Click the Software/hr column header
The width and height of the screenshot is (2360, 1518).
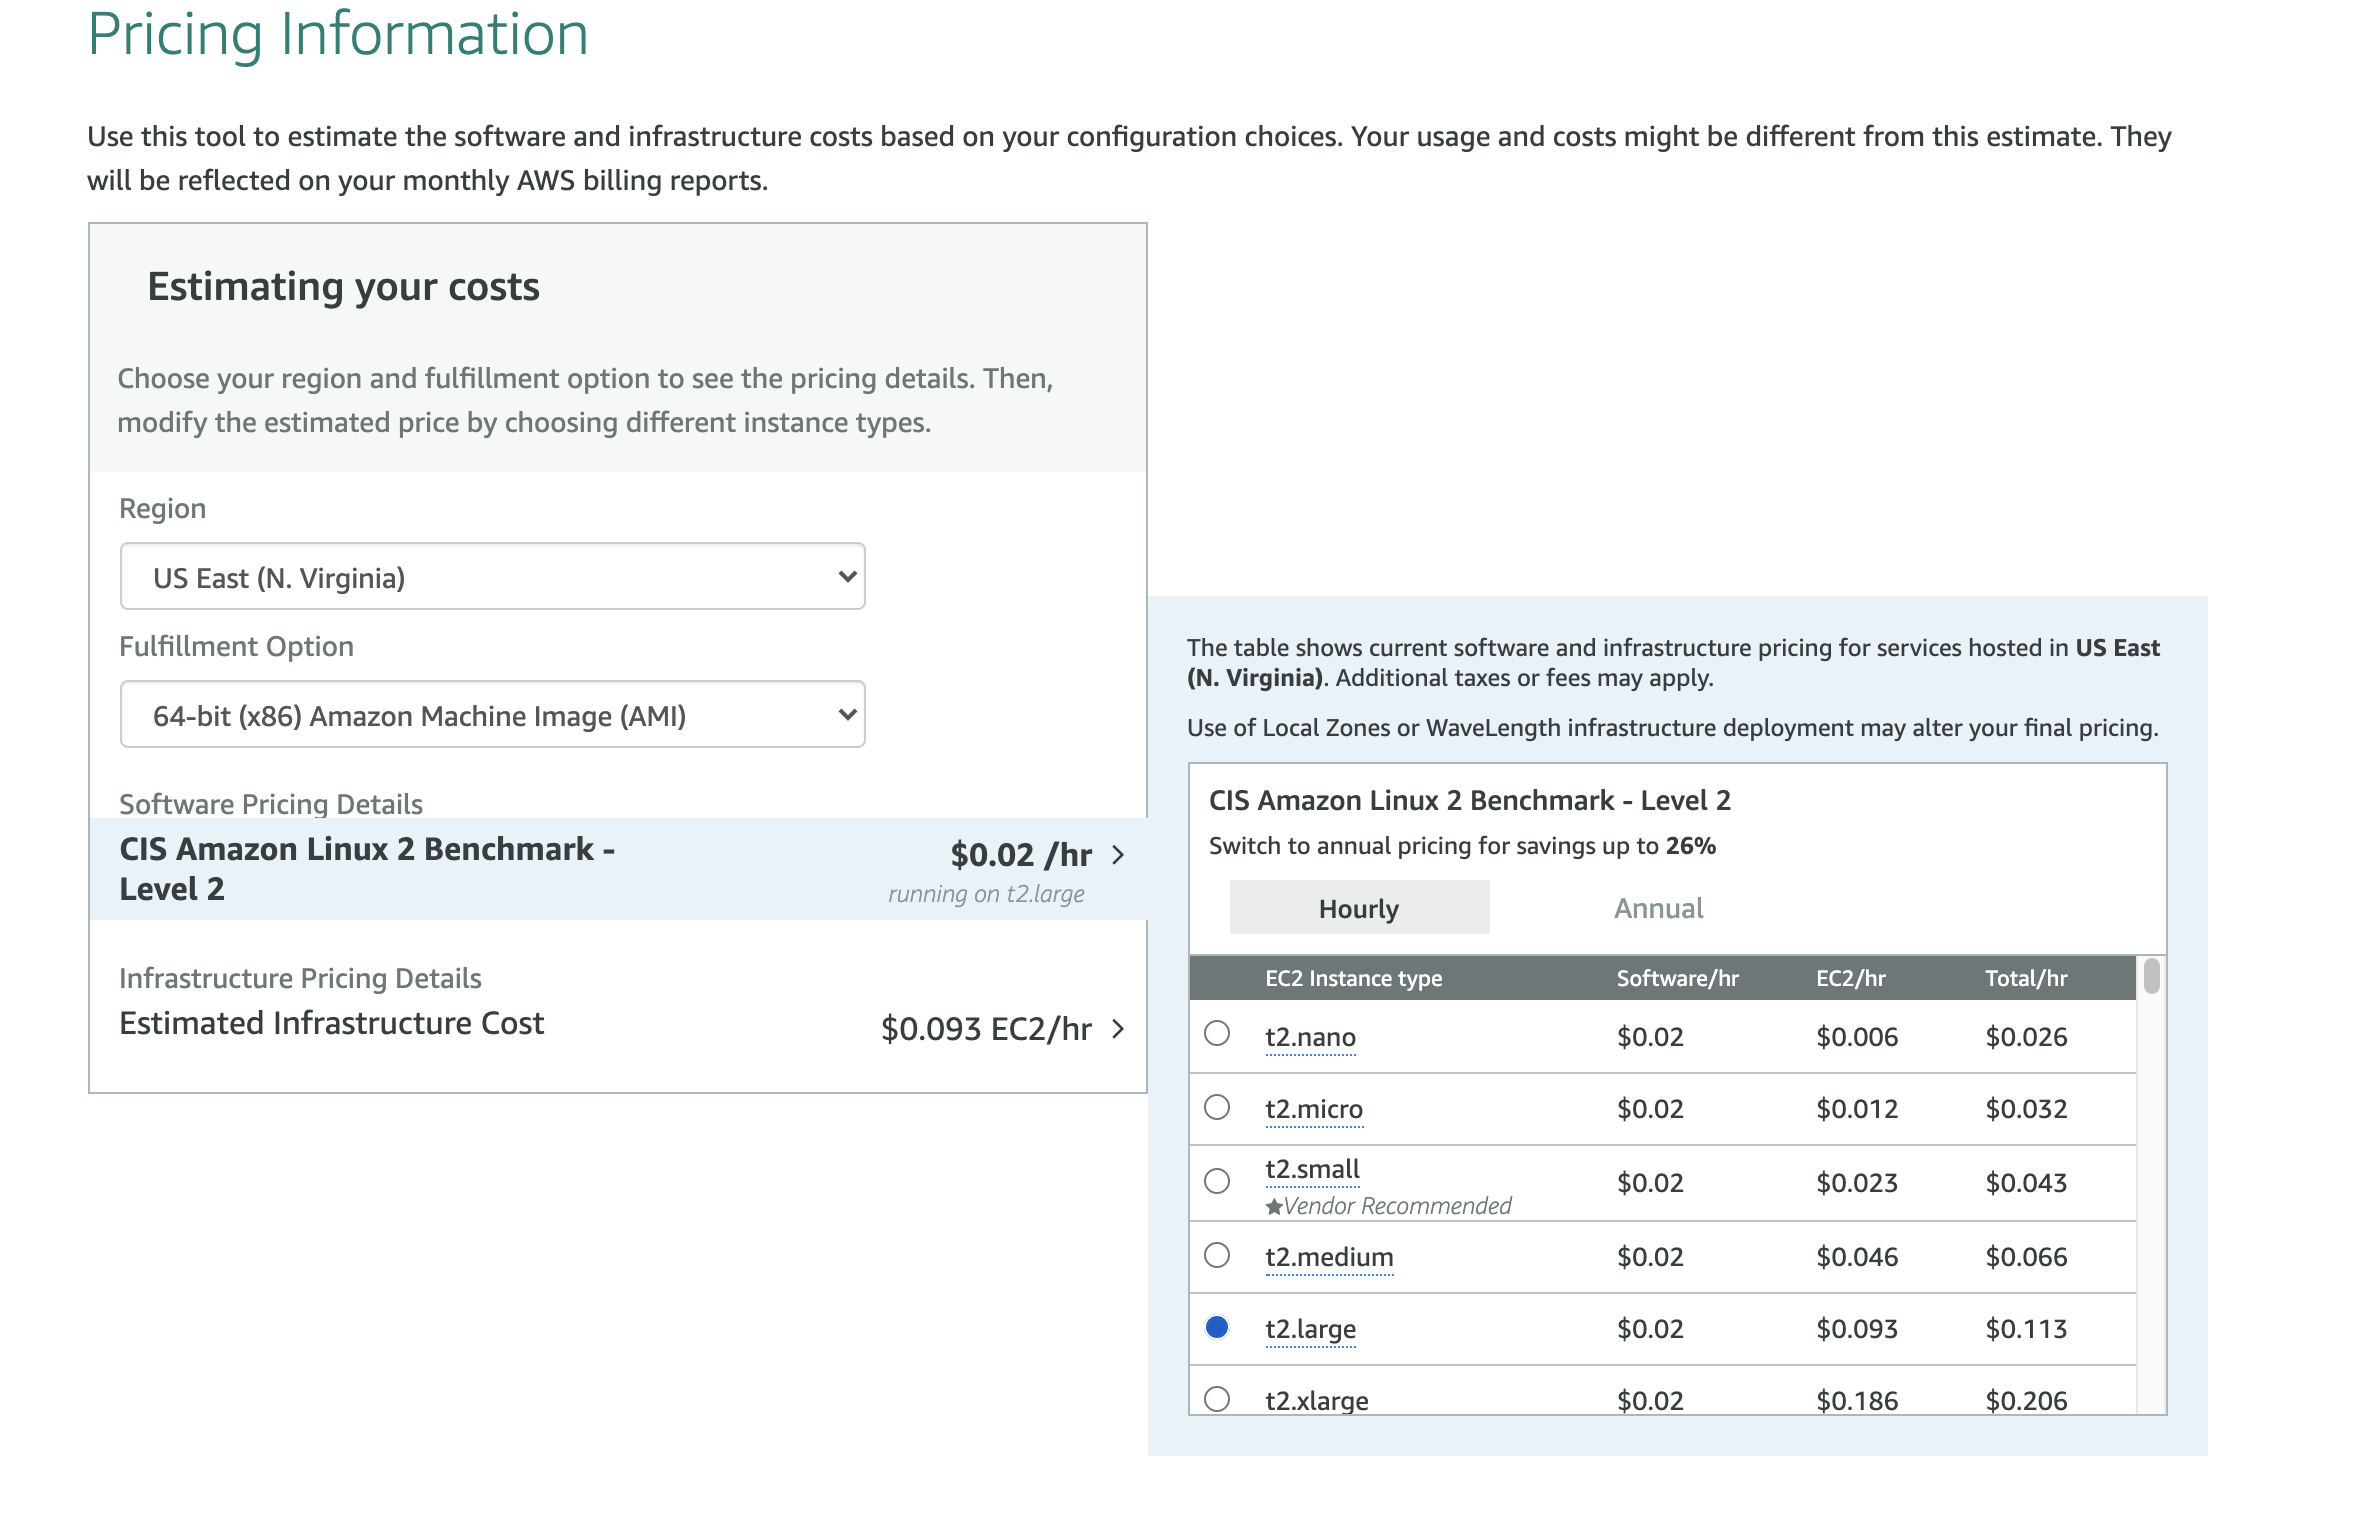(x=1677, y=978)
